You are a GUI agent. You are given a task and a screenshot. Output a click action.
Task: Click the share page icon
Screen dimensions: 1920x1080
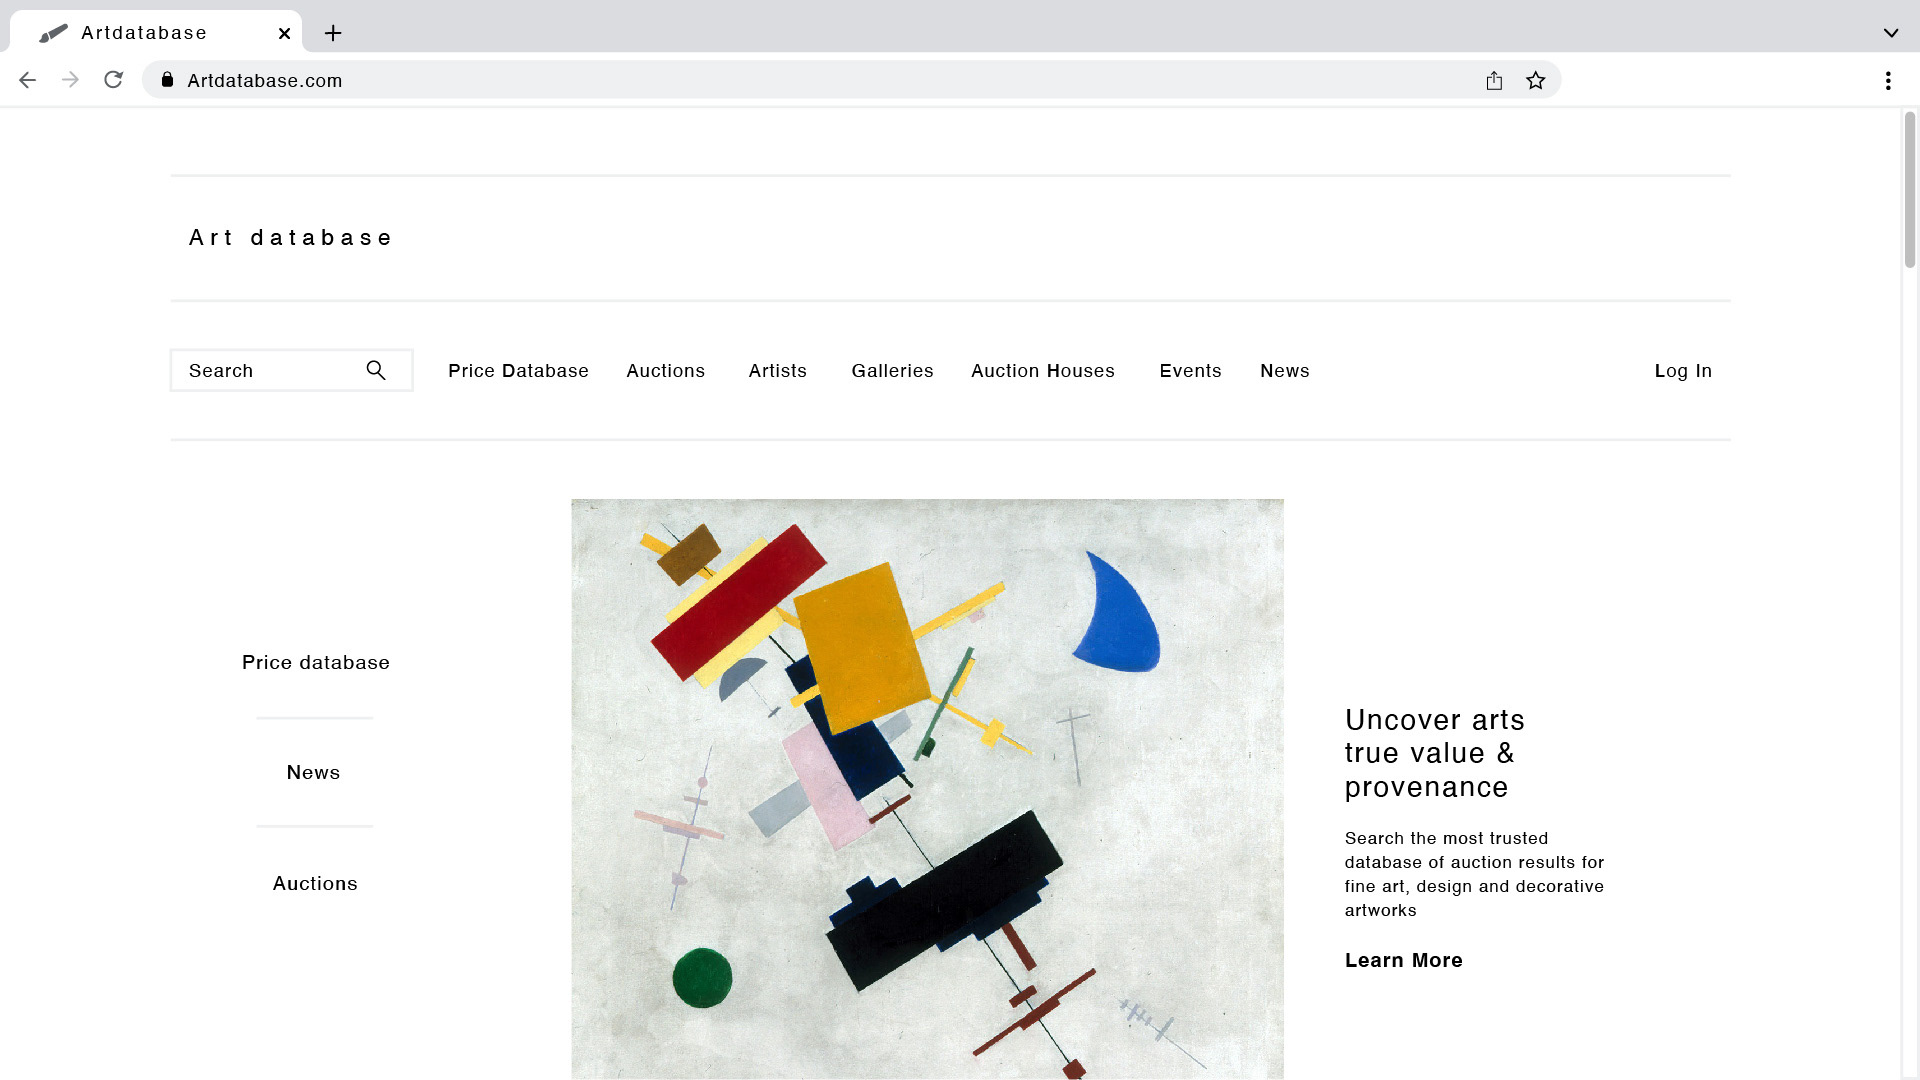coord(1494,80)
